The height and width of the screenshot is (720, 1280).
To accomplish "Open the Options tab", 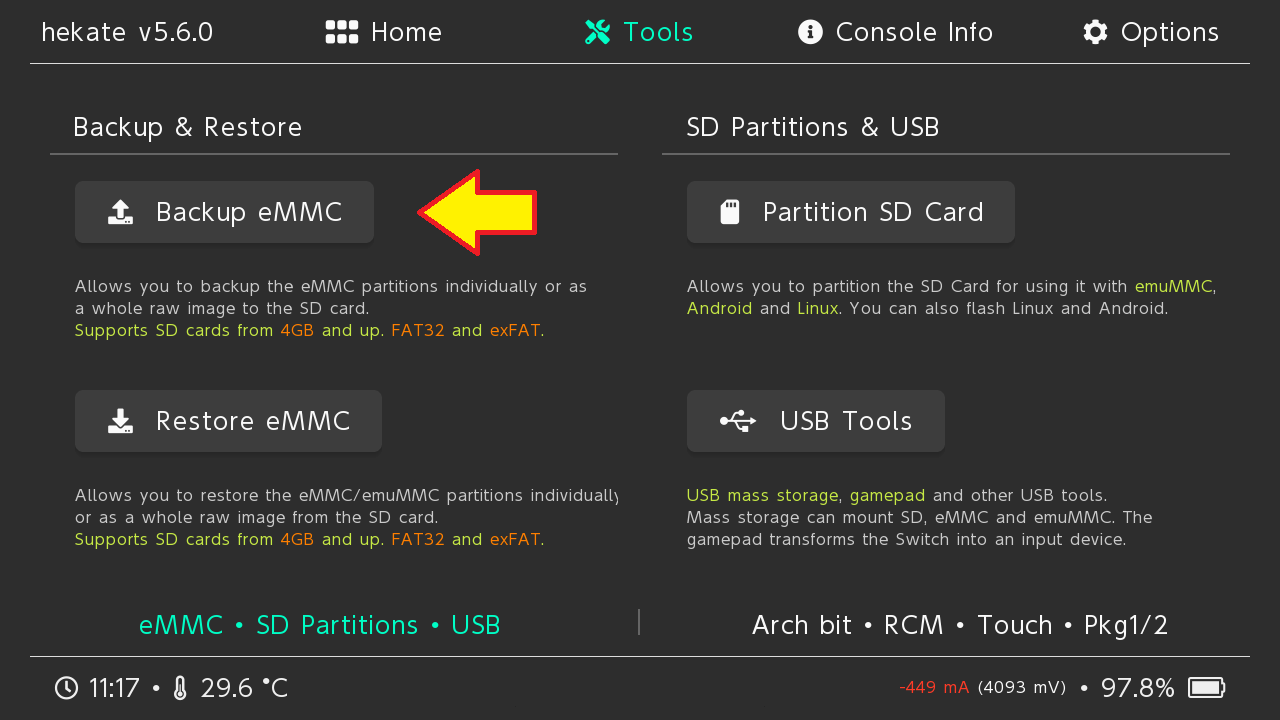I will click(1151, 32).
